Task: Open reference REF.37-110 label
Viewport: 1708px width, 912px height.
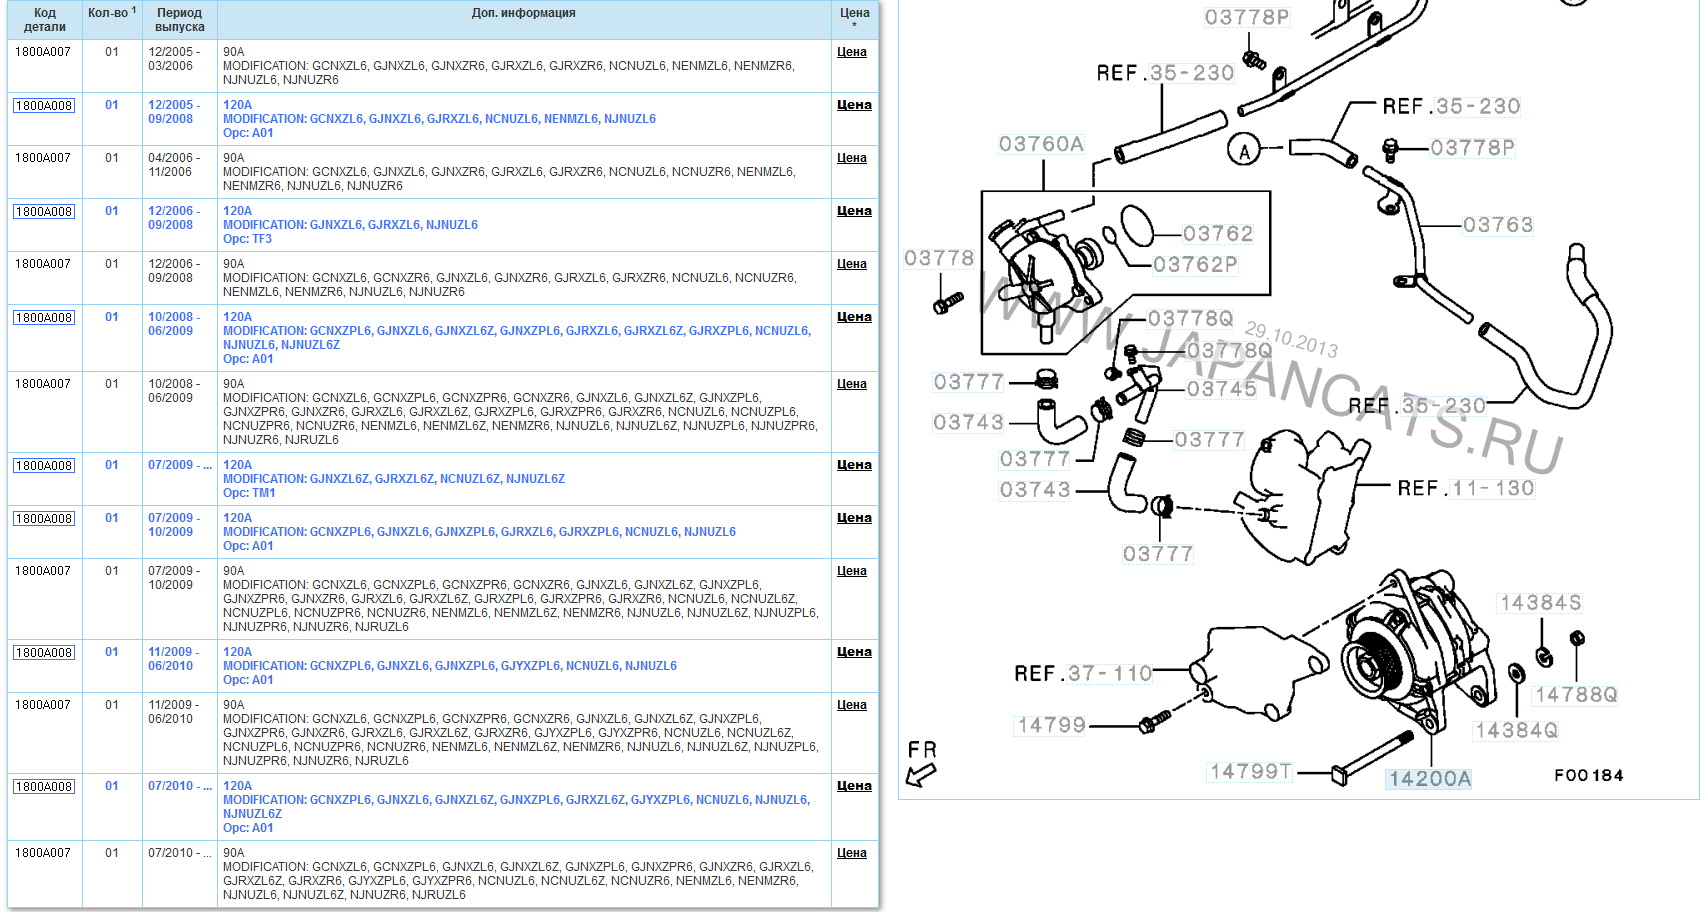Action: pyautogui.click(x=1083, y=674)
